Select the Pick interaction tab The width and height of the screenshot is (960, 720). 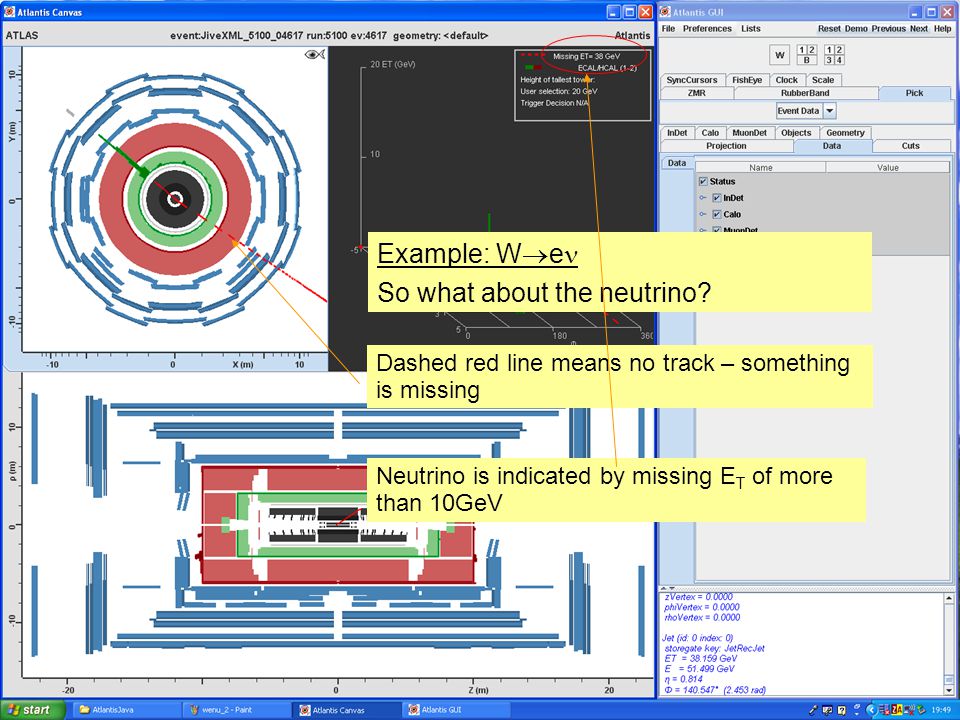(914, 93)
